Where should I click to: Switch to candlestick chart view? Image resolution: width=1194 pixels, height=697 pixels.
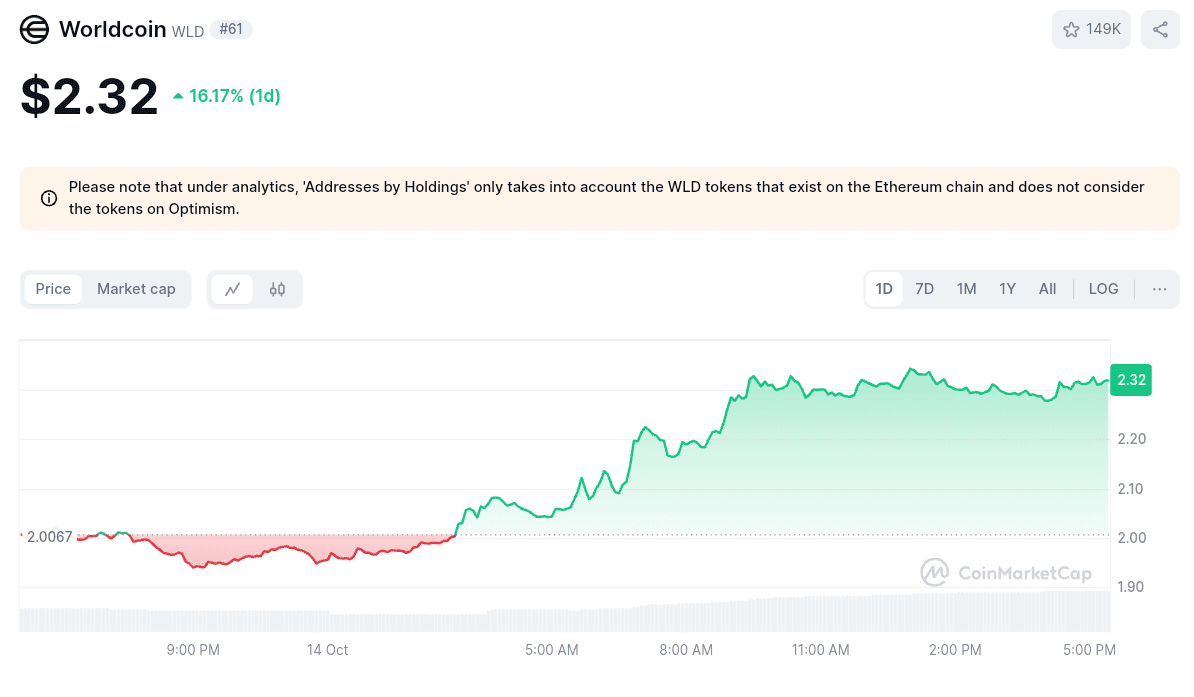point(277,289)
